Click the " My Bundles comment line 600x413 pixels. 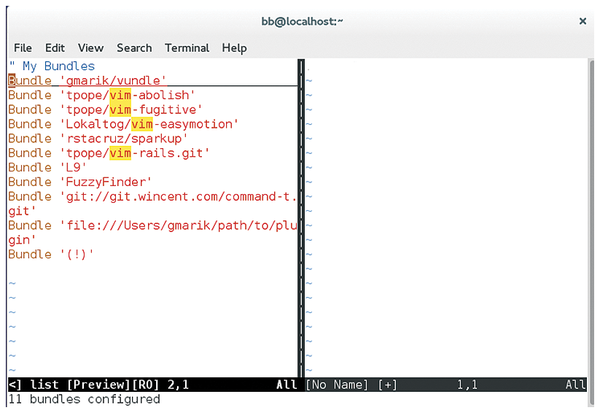(52, 66)
